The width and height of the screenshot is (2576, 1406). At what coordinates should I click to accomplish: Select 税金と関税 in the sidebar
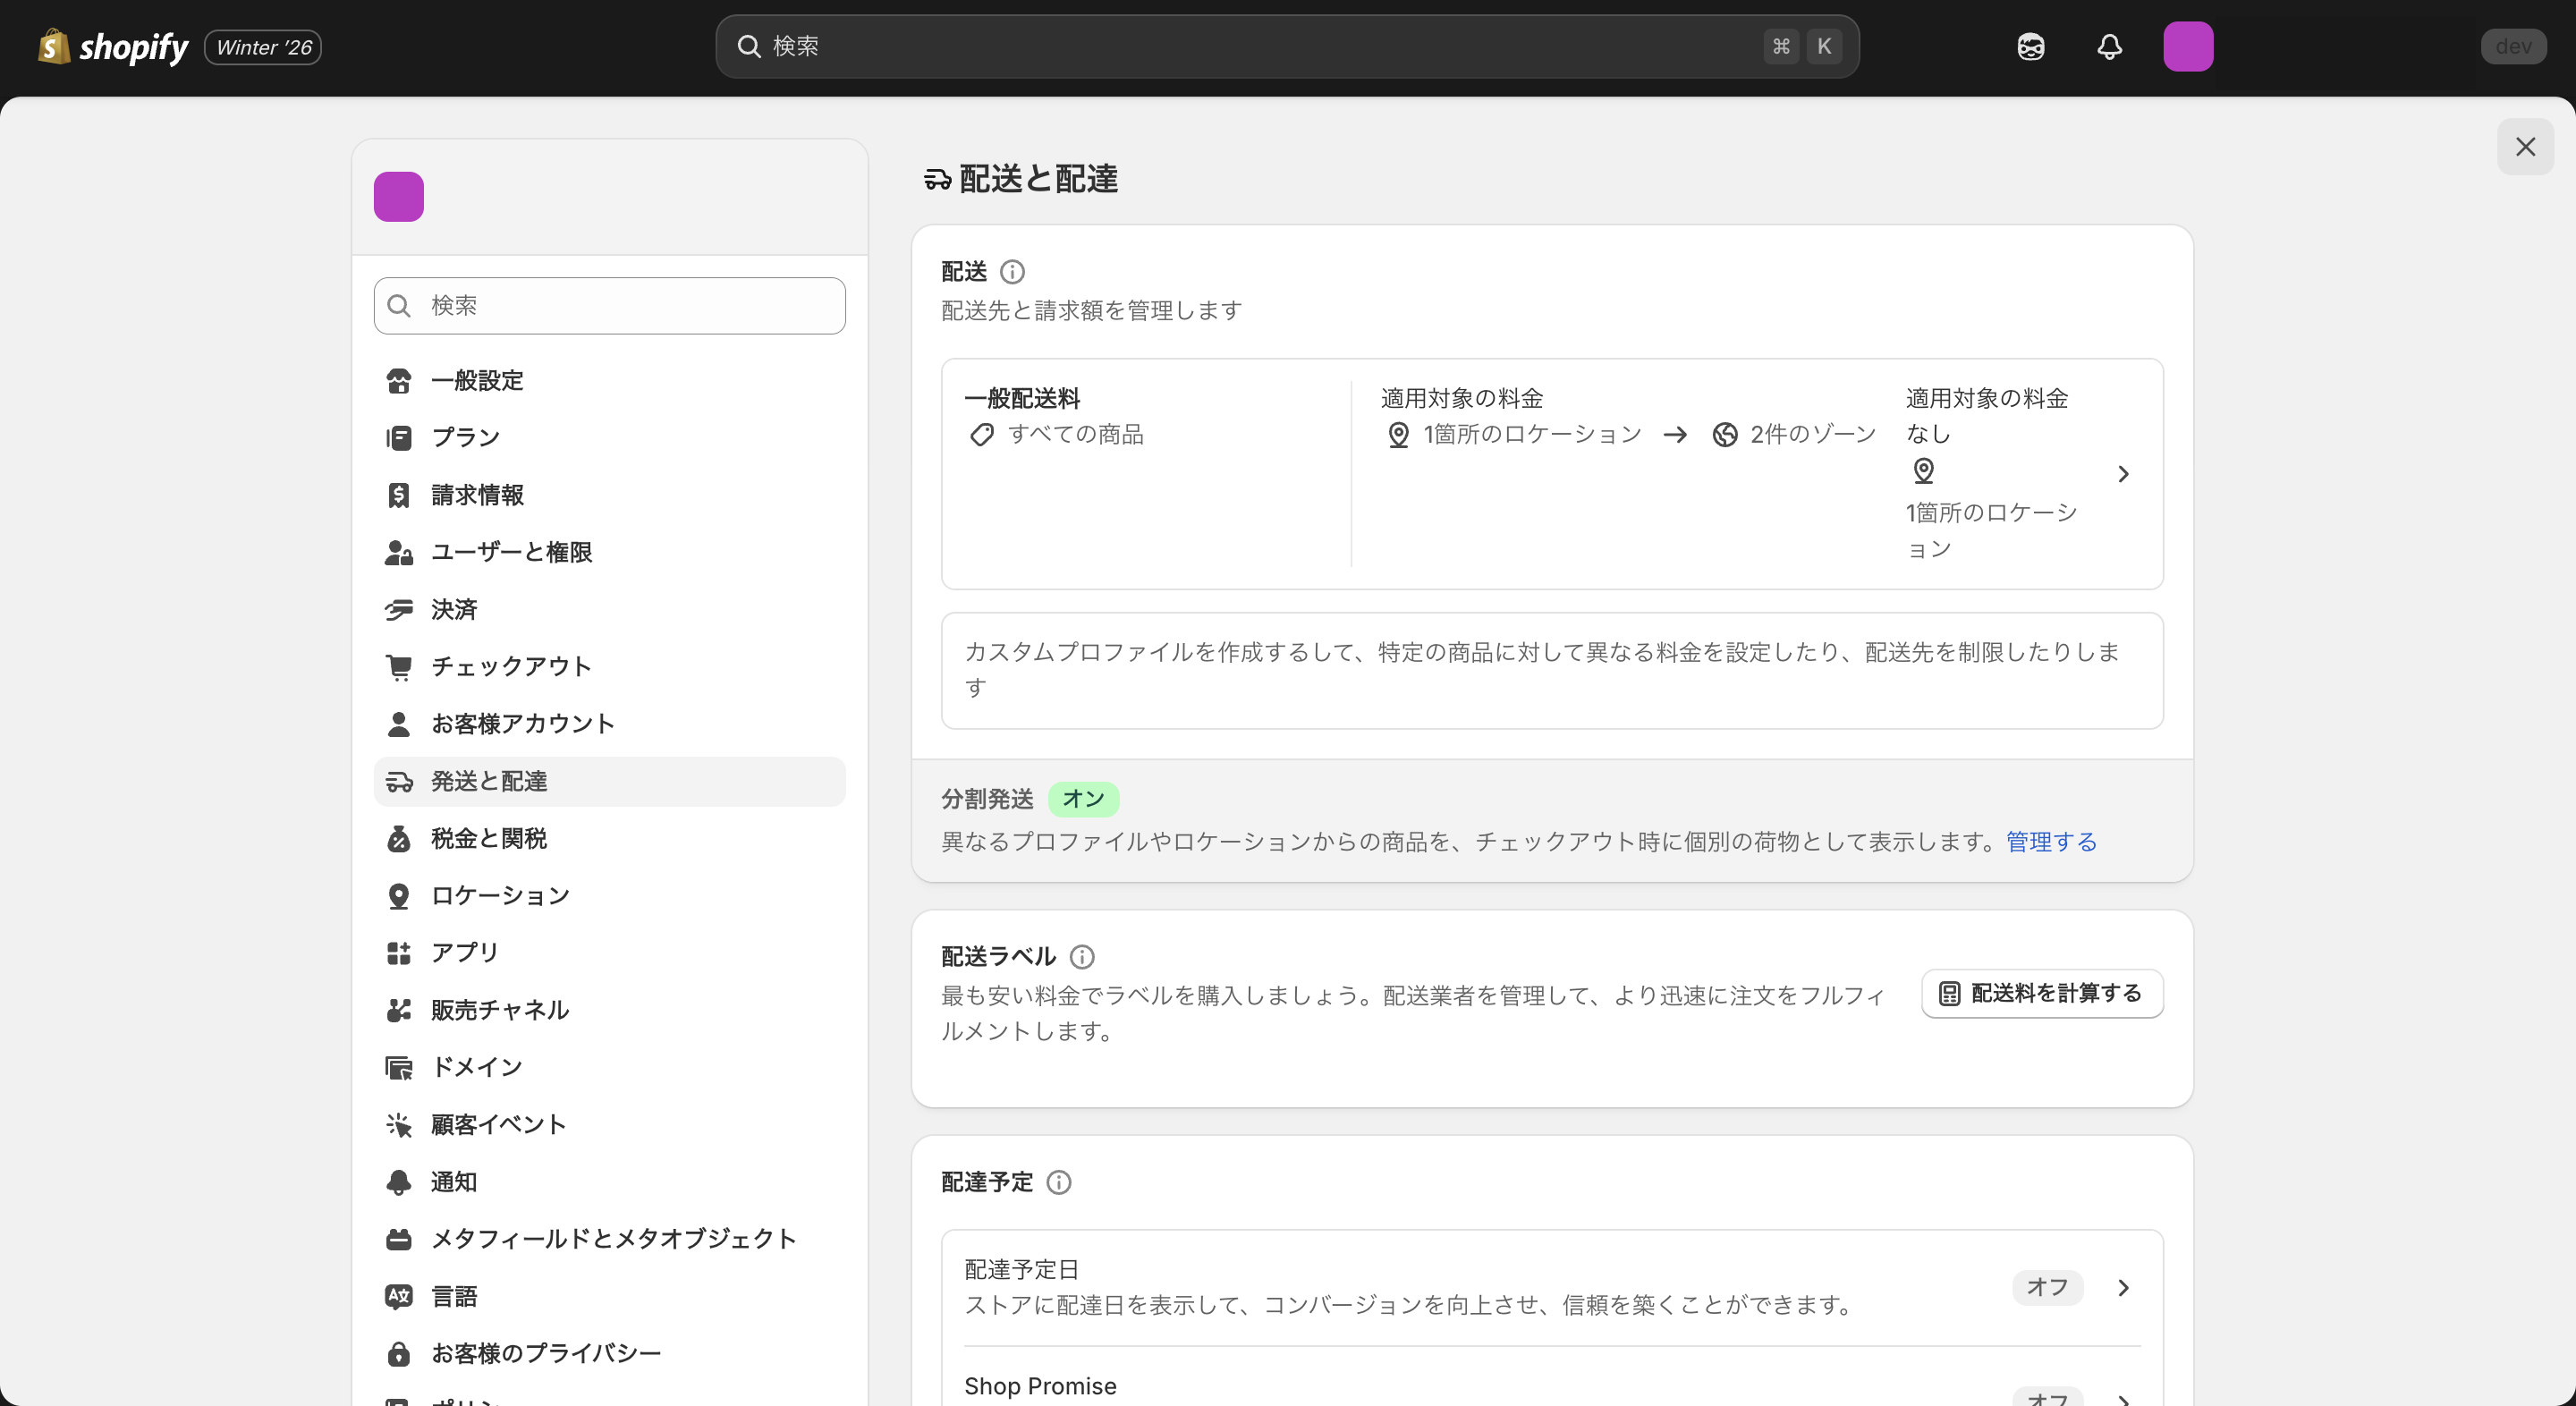489,838
